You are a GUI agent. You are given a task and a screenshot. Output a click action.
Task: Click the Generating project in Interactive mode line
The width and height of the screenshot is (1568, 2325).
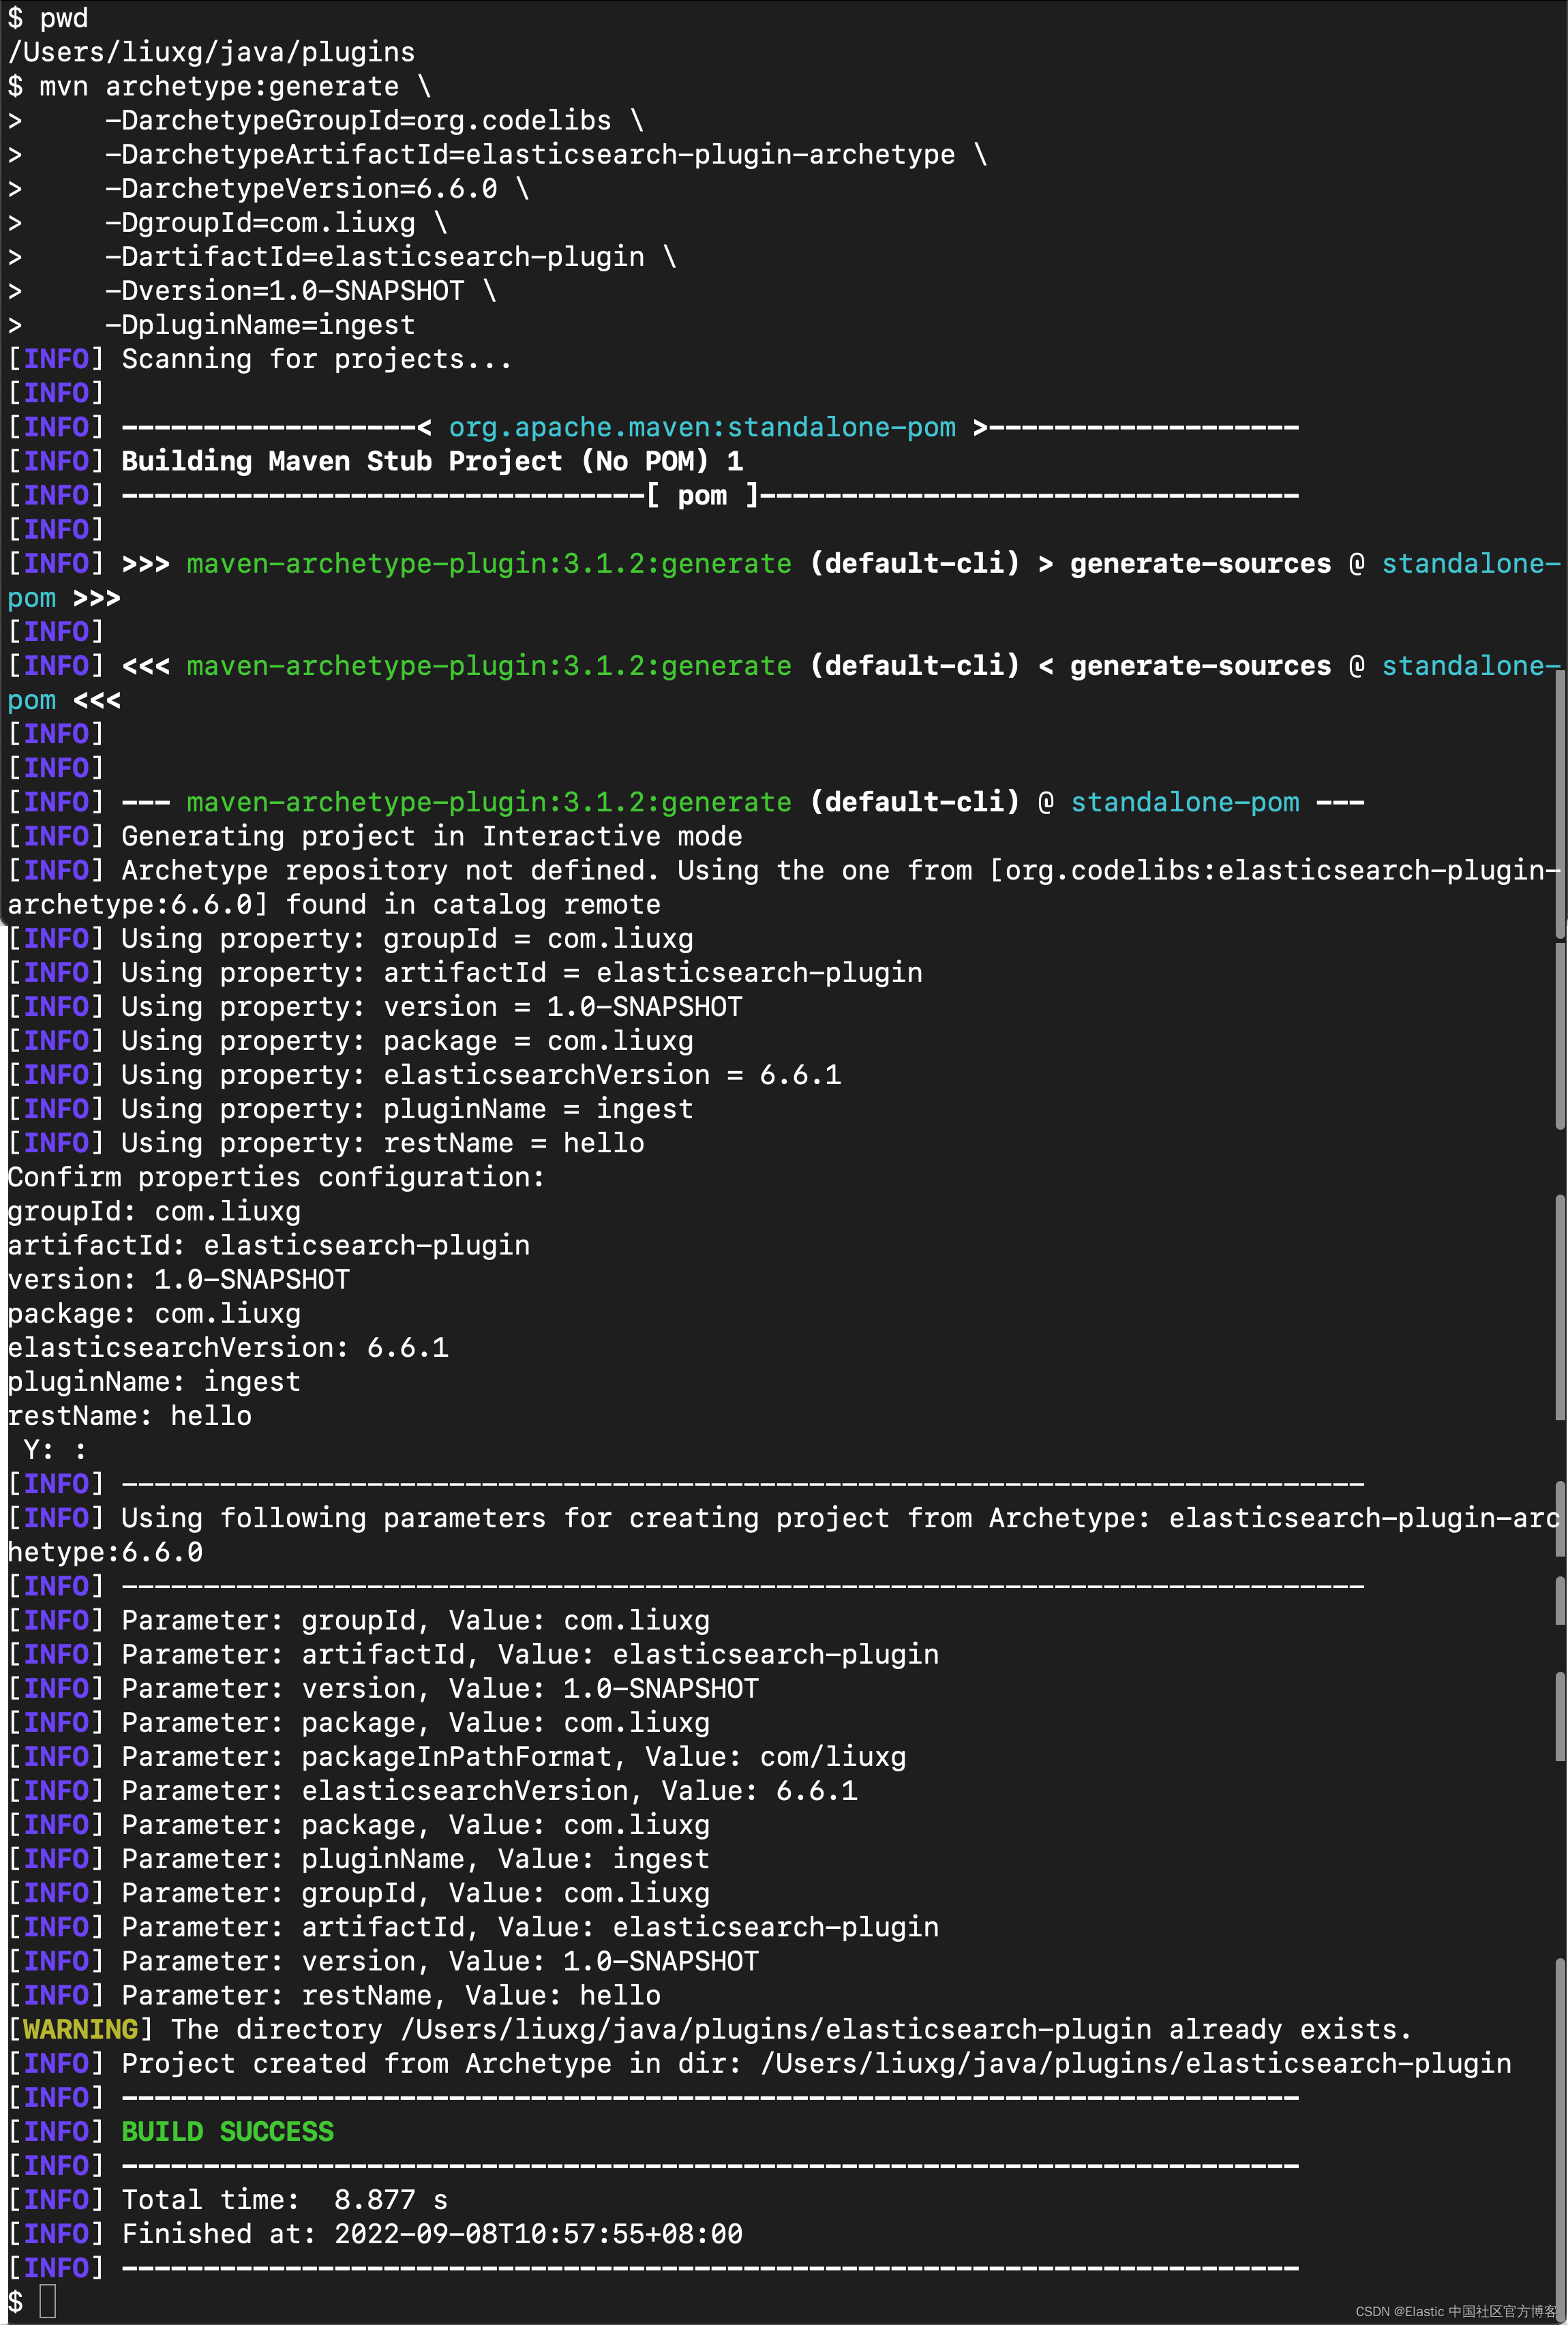pos(430,836)
